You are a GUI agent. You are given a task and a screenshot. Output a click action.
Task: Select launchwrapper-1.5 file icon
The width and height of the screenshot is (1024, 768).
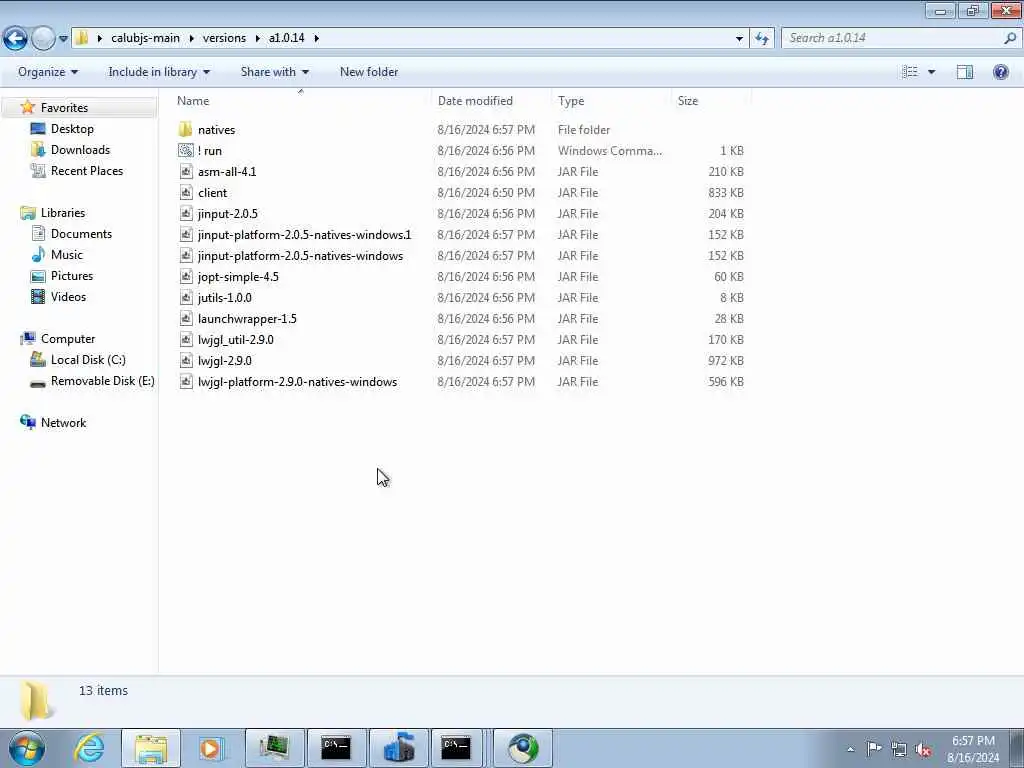pyautogui.click(x=186, y=319)
